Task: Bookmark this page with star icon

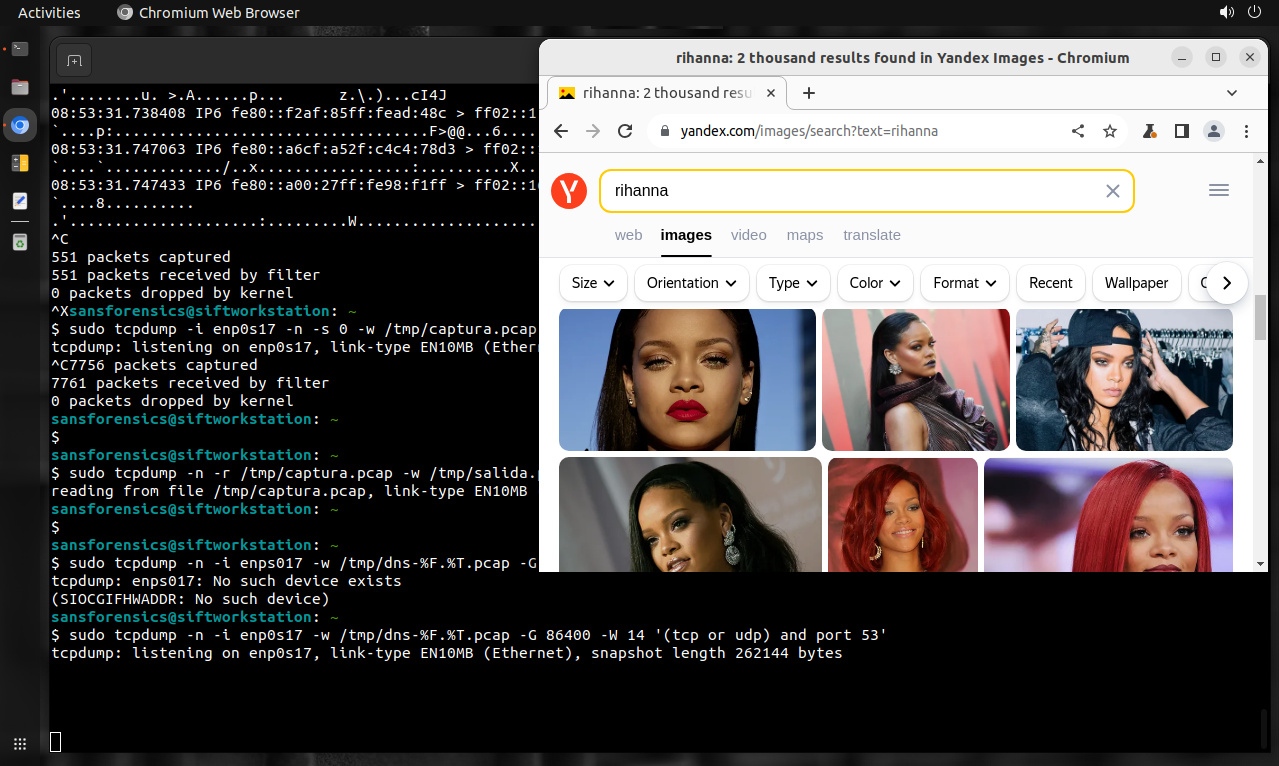Action: click(x=1109, y=131)
